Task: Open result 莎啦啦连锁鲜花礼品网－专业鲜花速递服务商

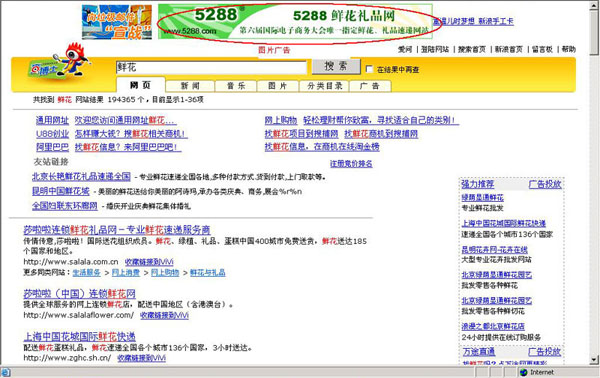Action: 117,230
